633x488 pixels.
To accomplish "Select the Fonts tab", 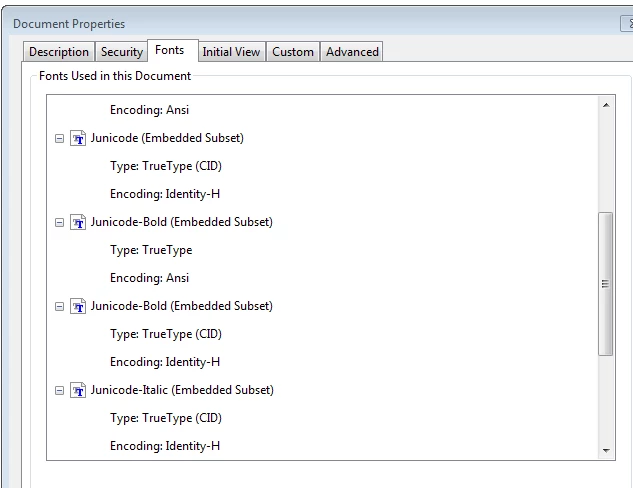I will (170, 50).
